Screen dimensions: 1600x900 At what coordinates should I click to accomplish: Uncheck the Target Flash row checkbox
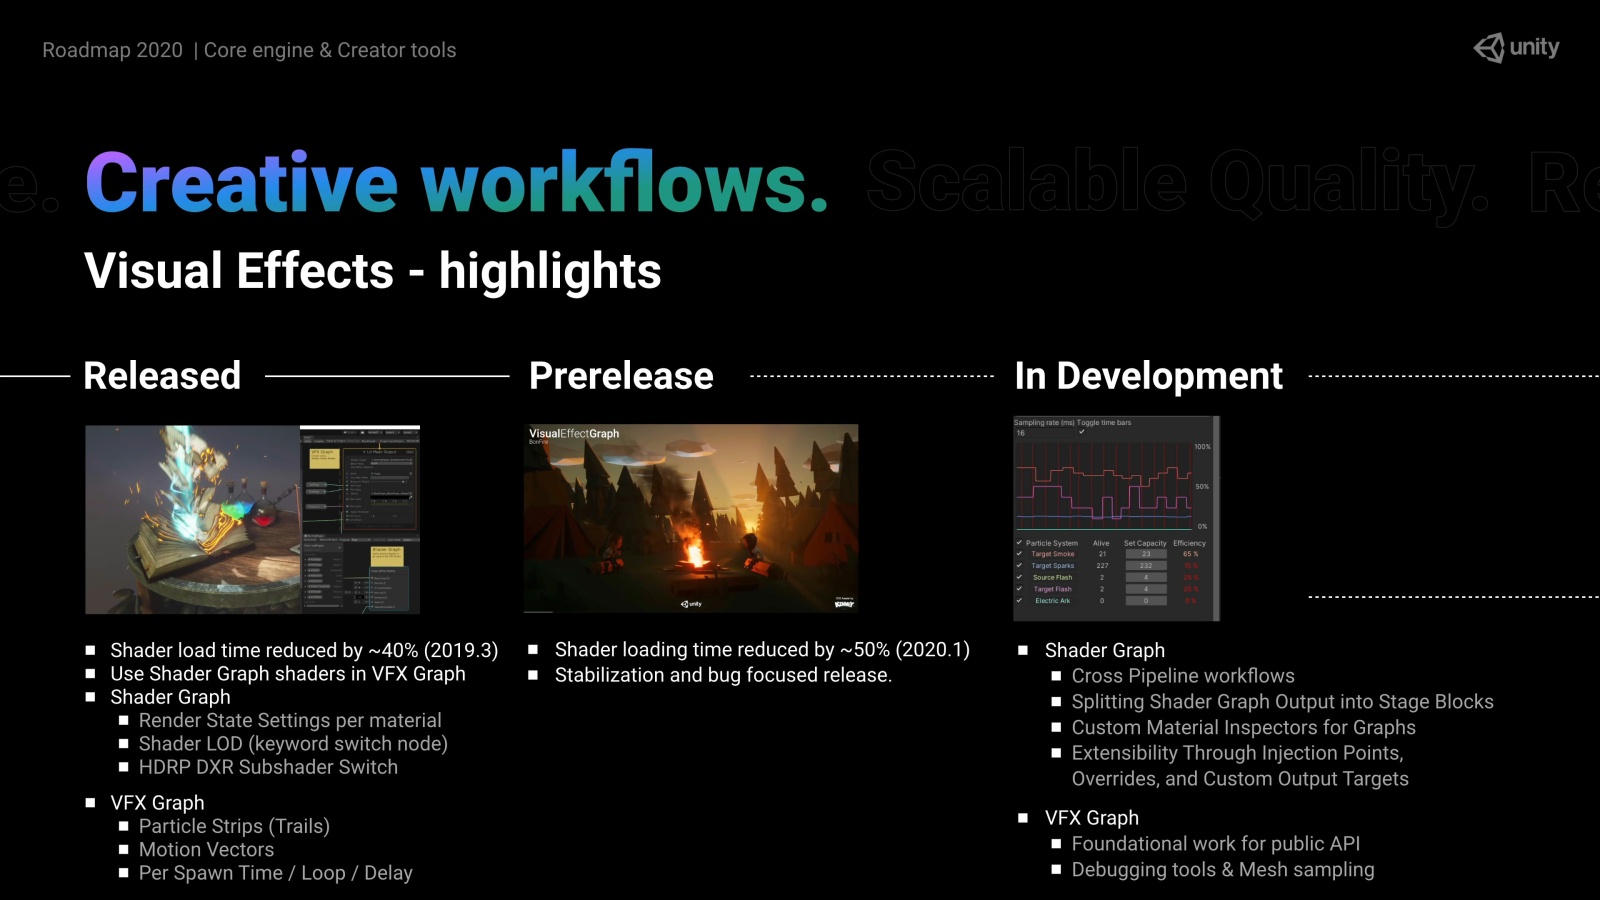1019,589
